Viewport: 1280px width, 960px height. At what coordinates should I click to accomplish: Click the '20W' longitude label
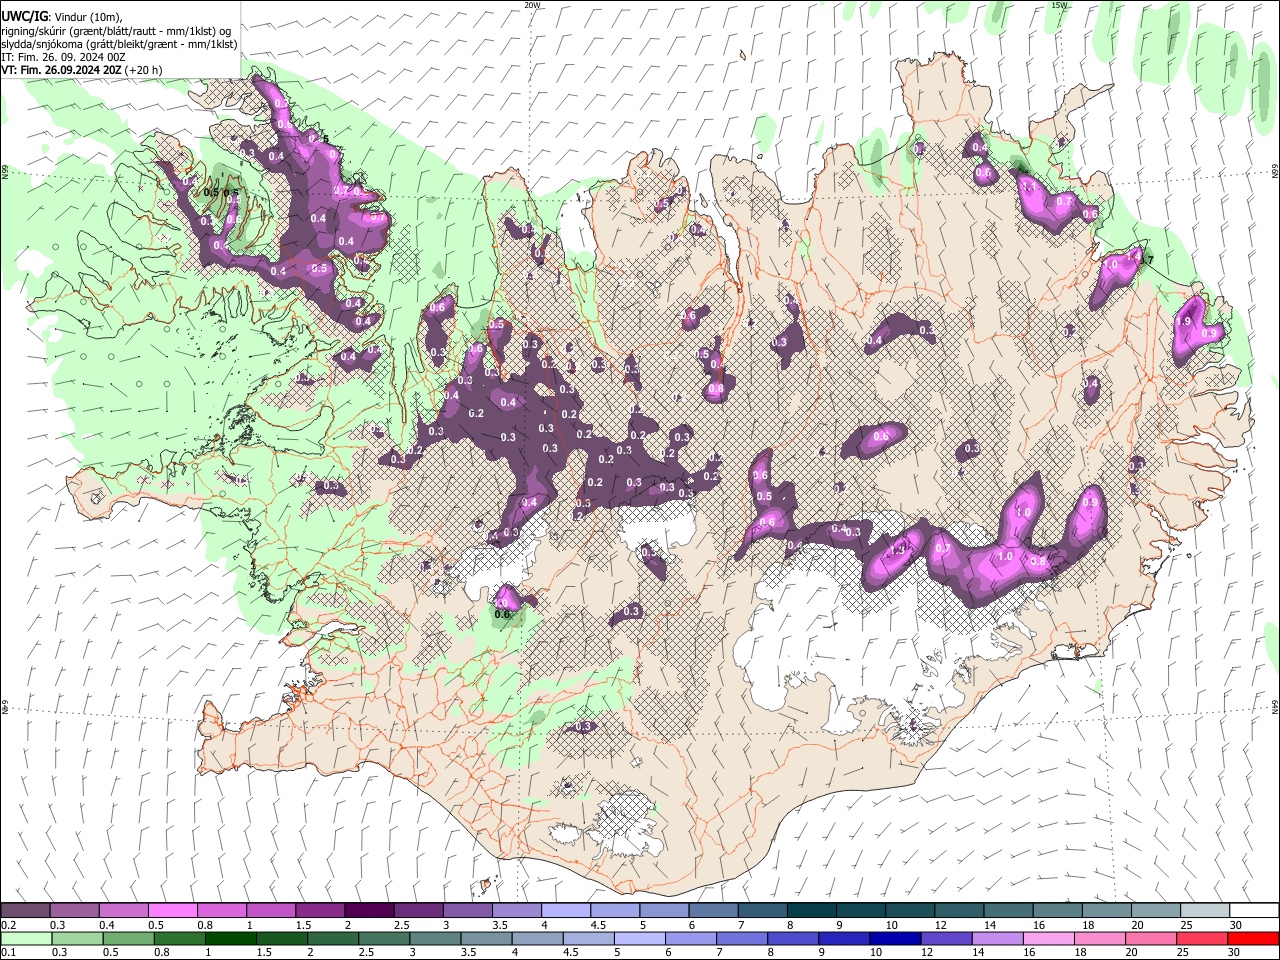coord(532,5)
